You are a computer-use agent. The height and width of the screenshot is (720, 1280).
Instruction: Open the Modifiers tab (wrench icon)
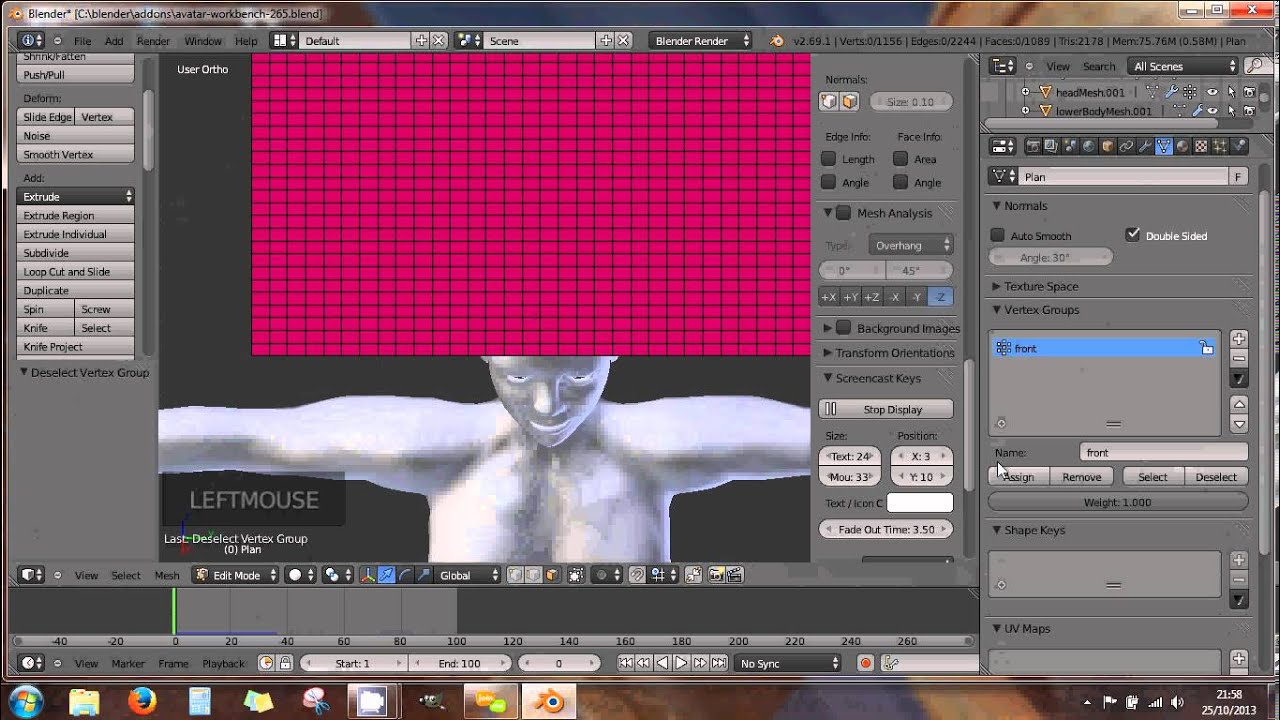1145,146
